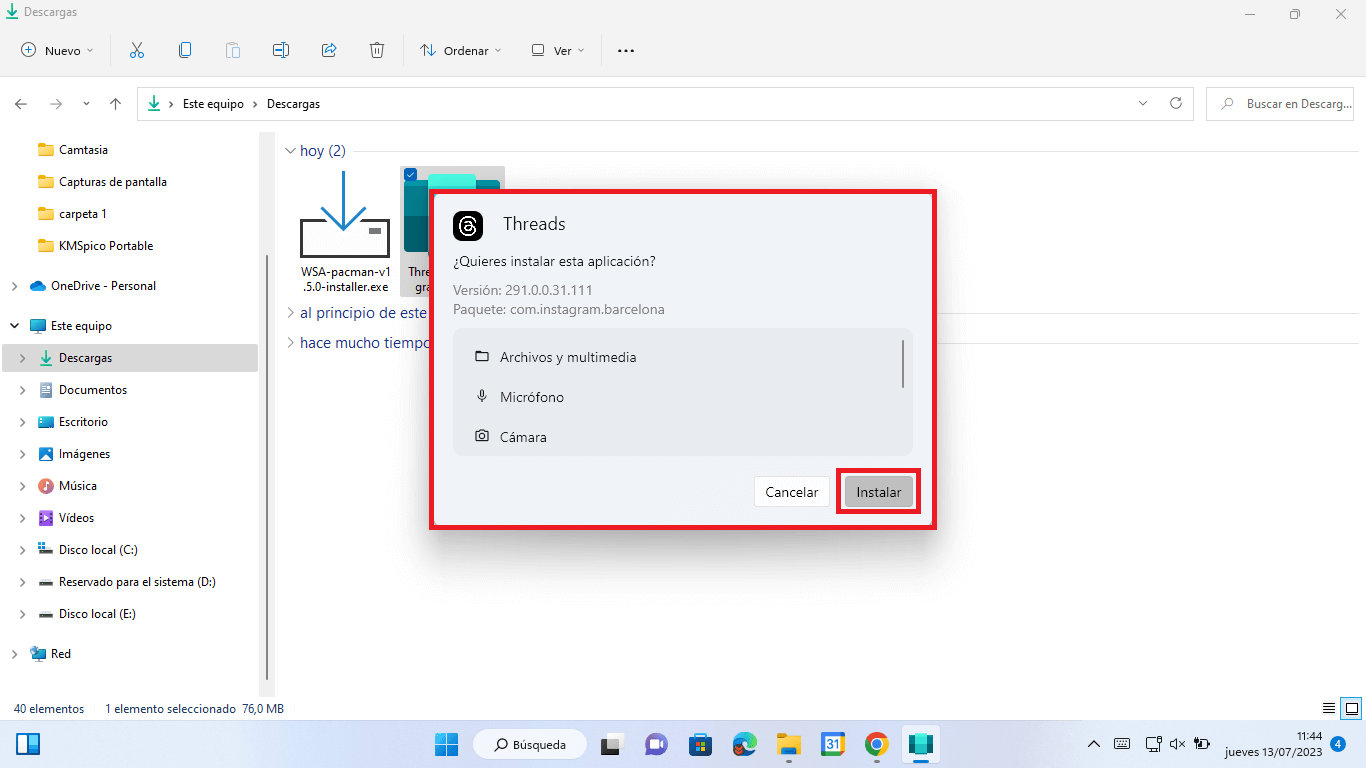Click 'Este equipo' in address breadcrumb
Image resolution: width=1366 pixels, height=768 pixels.
click(213, 104)
